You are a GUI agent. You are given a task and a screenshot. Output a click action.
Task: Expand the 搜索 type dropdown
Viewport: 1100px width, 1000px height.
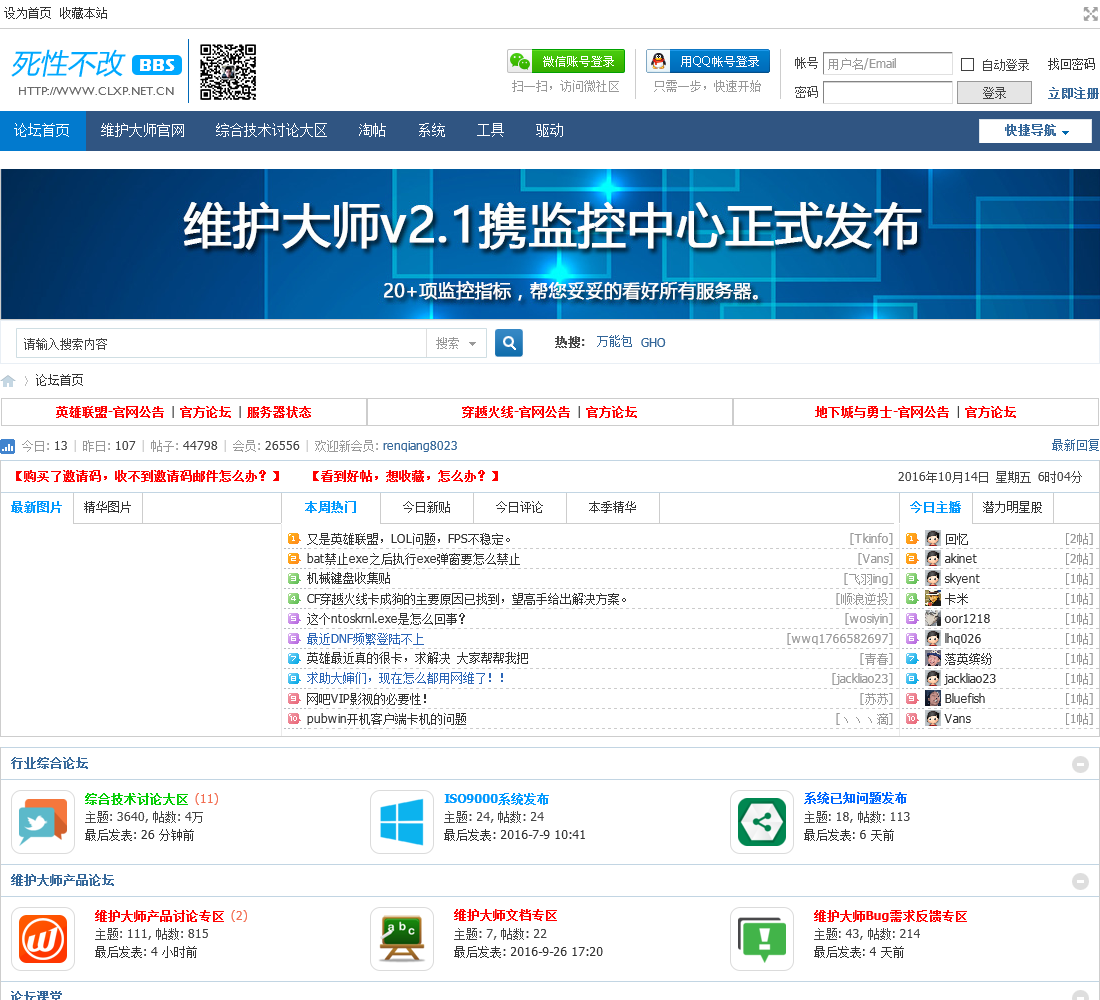(457, 343)
